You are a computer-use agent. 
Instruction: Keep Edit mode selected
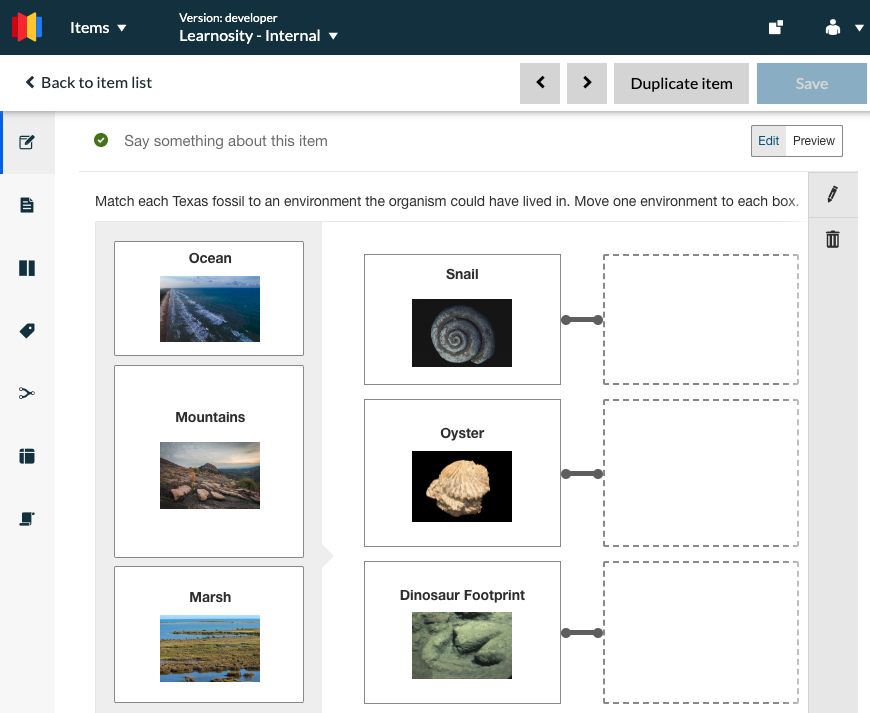tap(768, 140)
